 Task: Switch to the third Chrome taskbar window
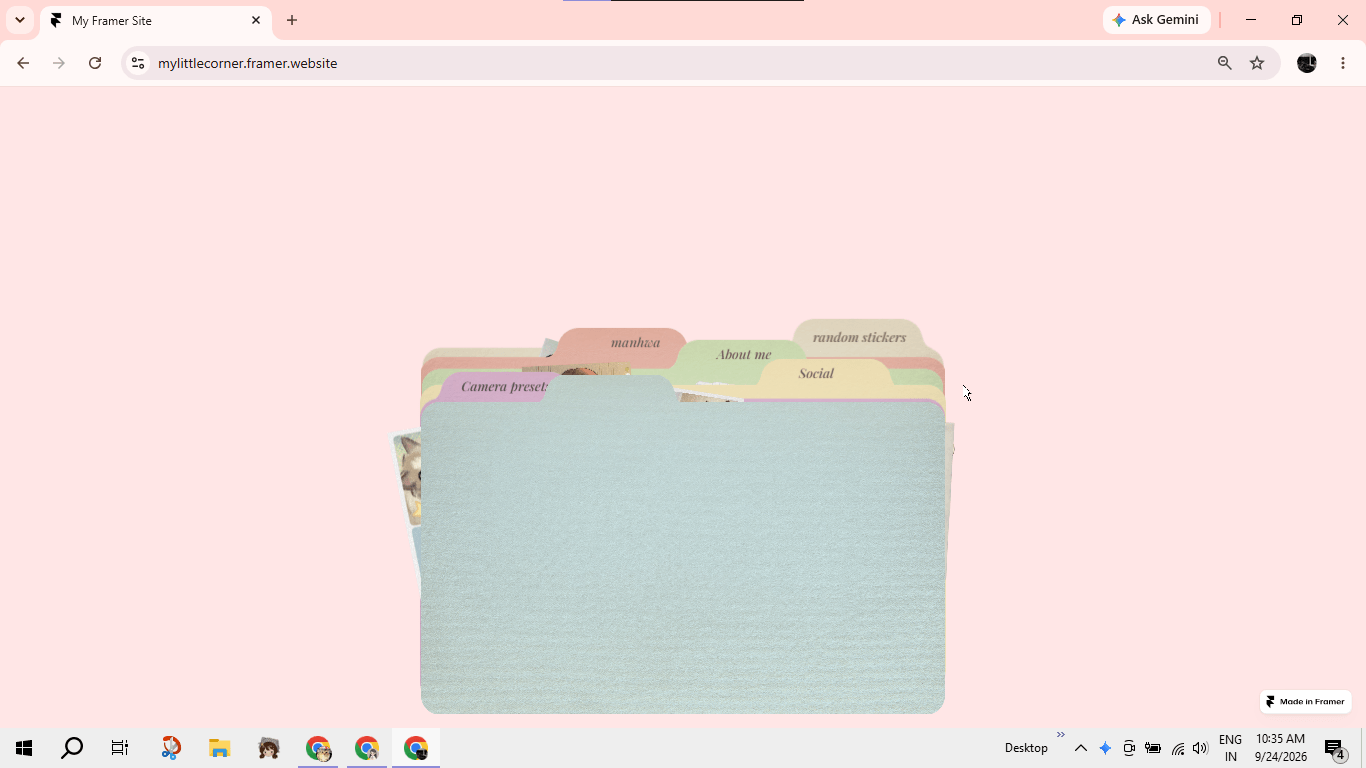(x=416, y=748)
